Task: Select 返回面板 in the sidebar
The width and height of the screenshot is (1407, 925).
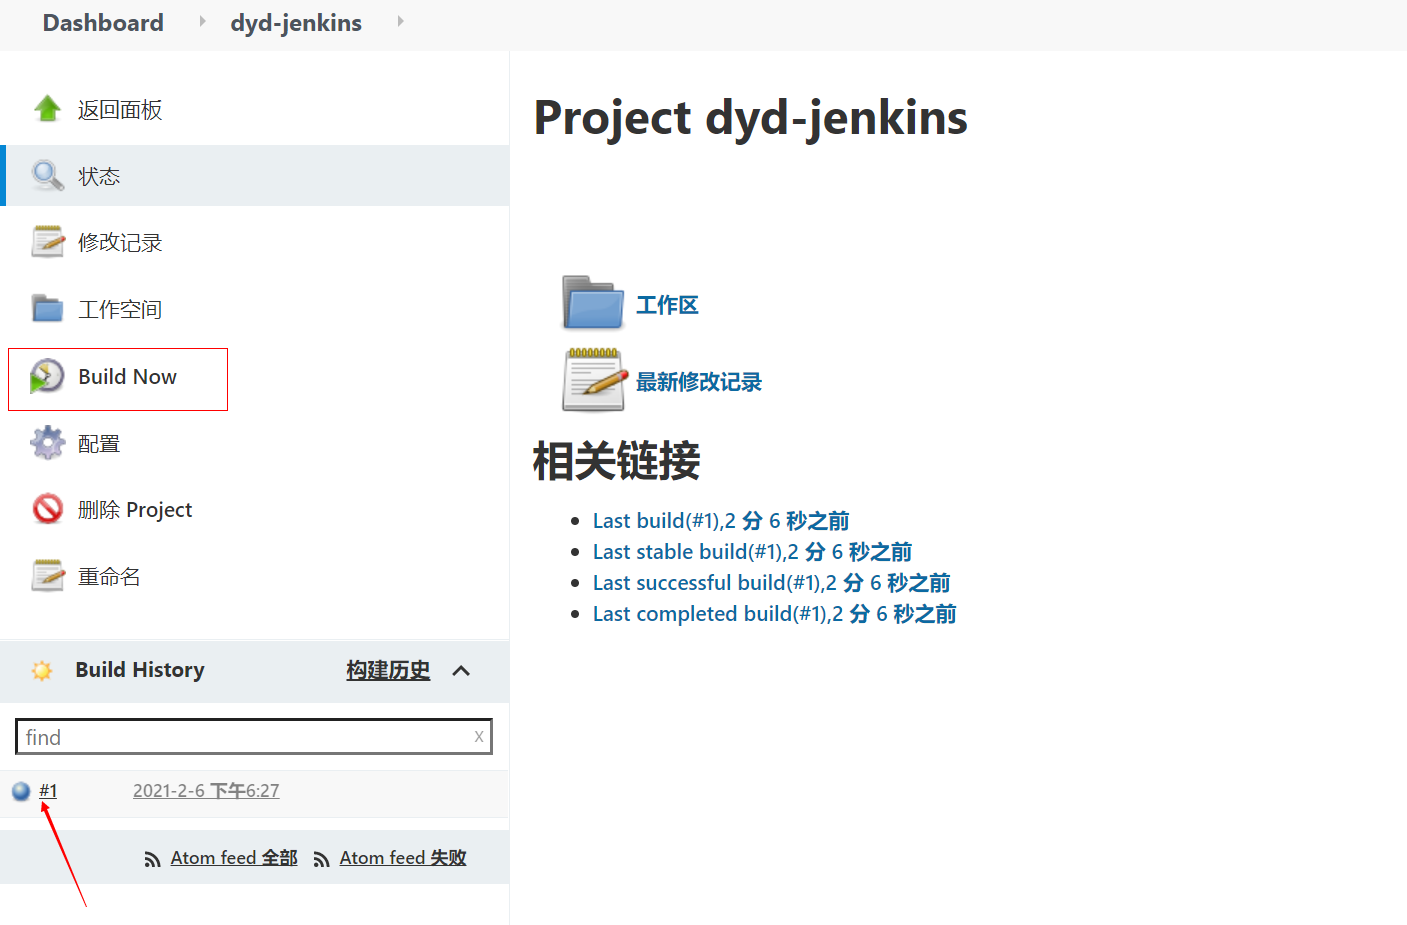Action: 120,110
